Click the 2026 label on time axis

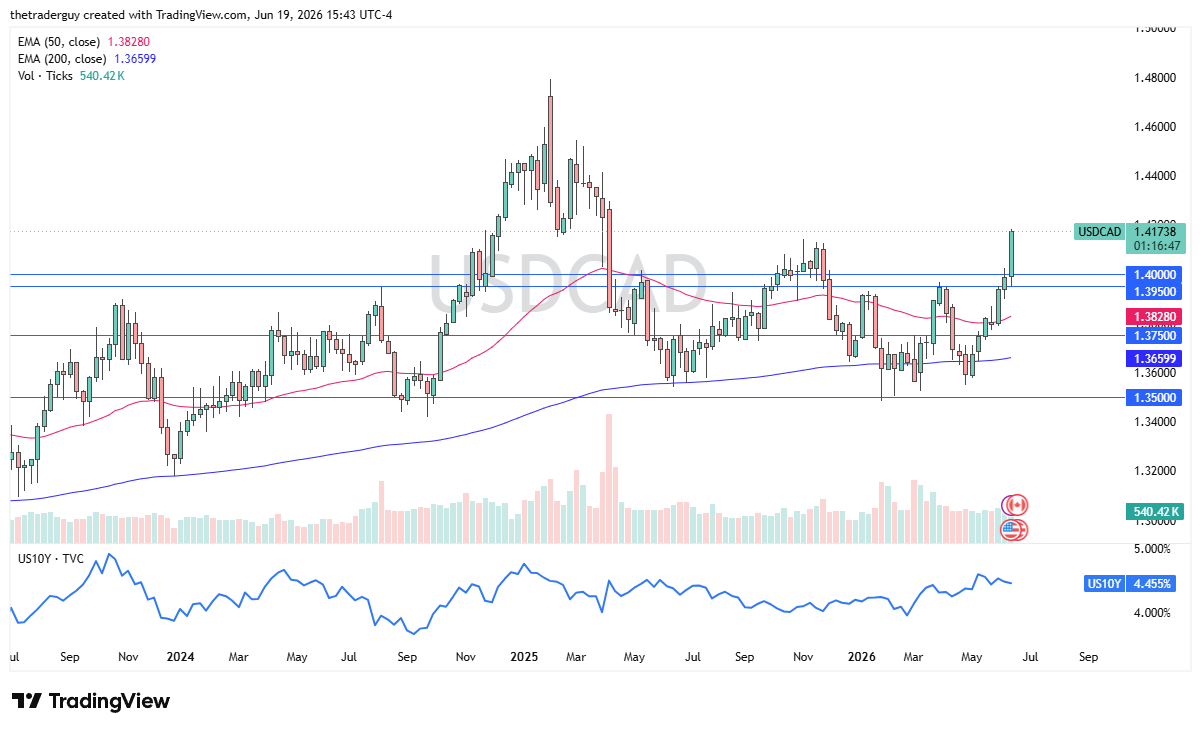click(x=860, y=657)
